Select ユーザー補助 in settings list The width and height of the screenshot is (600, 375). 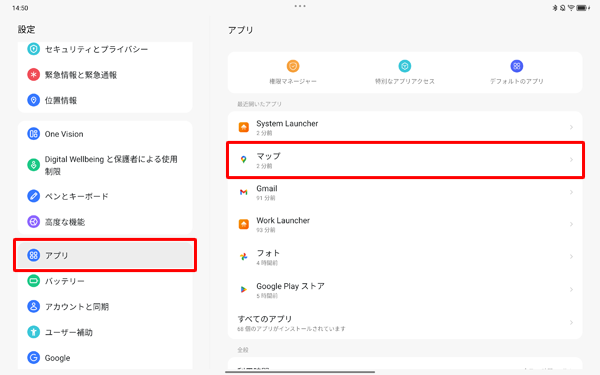point(105,332)
